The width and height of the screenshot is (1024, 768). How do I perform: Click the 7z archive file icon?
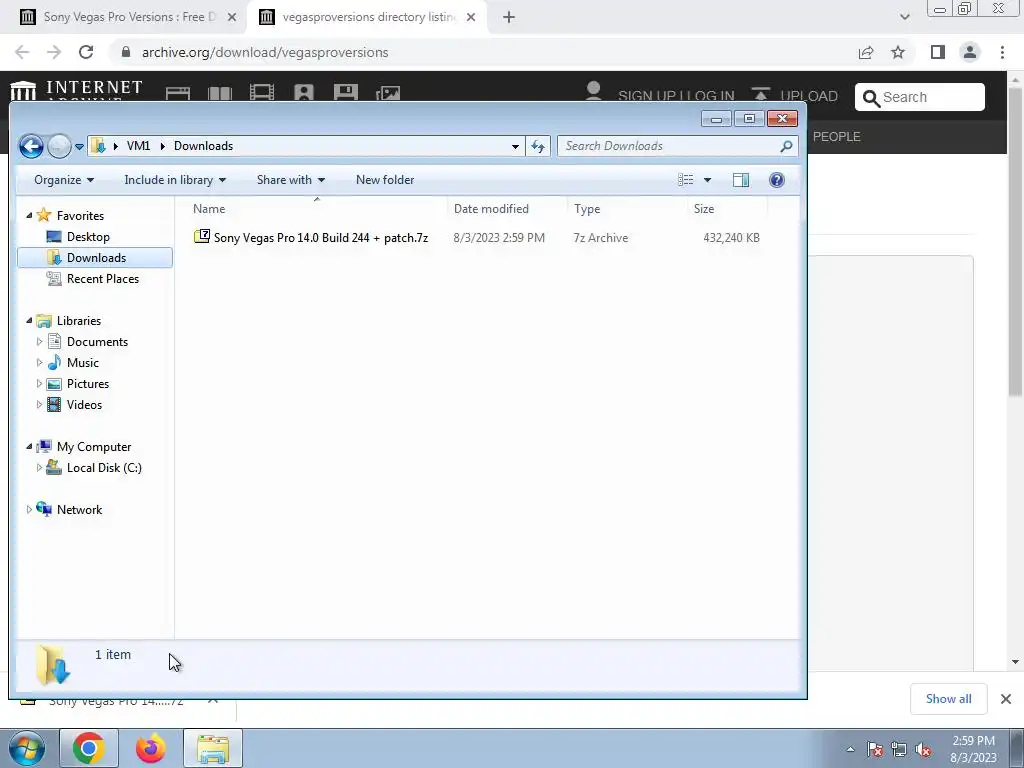click(202, 237)
